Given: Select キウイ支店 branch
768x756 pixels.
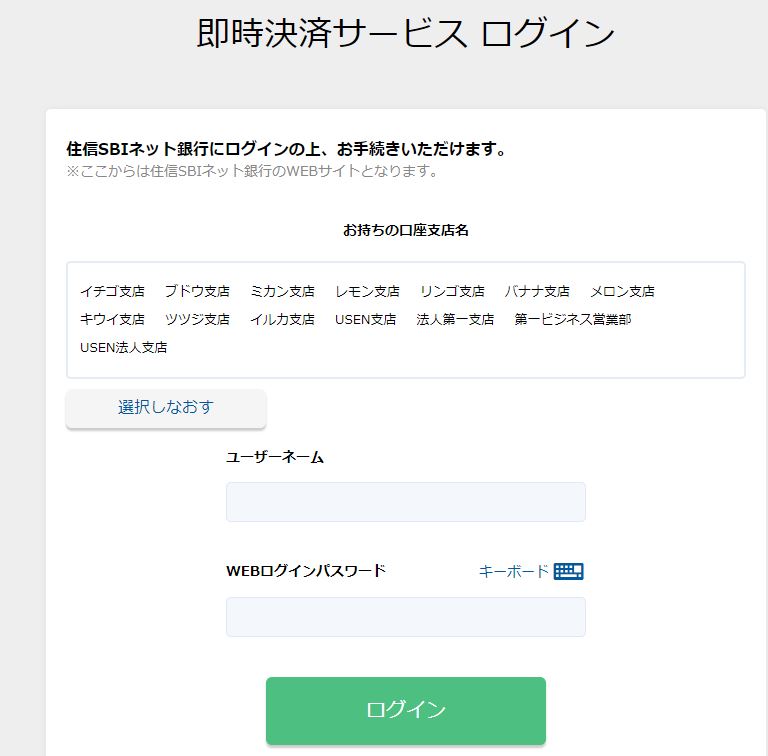Looking at the screenshot, I should coord(112,319).
